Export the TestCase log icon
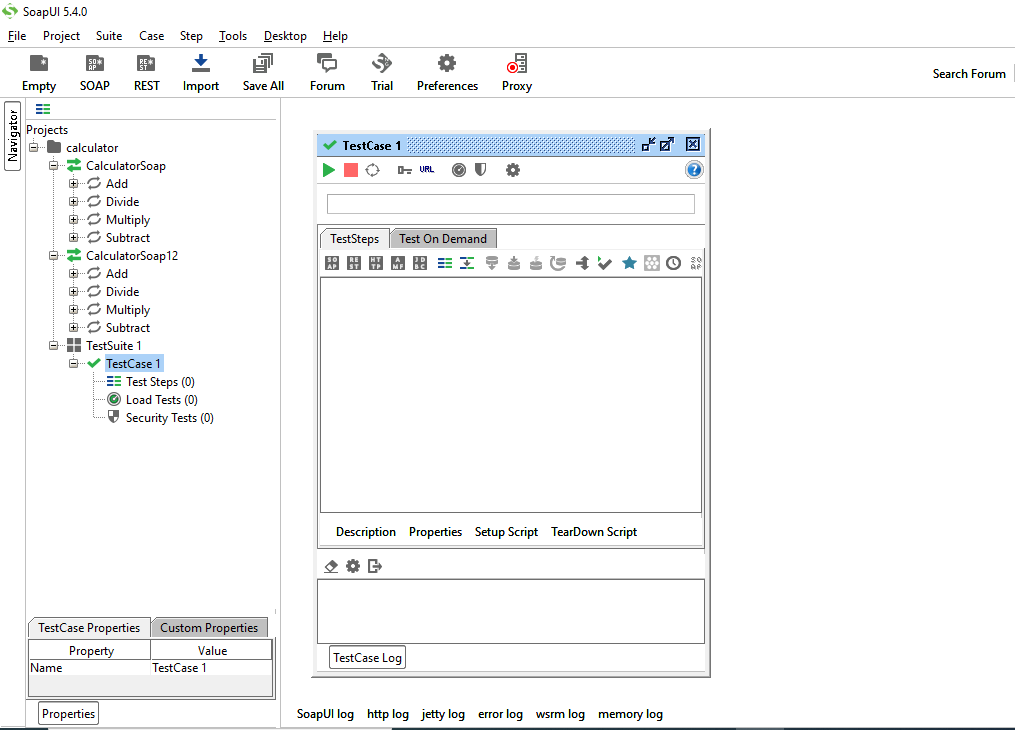The height and width of the screenshot is (730, 1015). (375, 566)
